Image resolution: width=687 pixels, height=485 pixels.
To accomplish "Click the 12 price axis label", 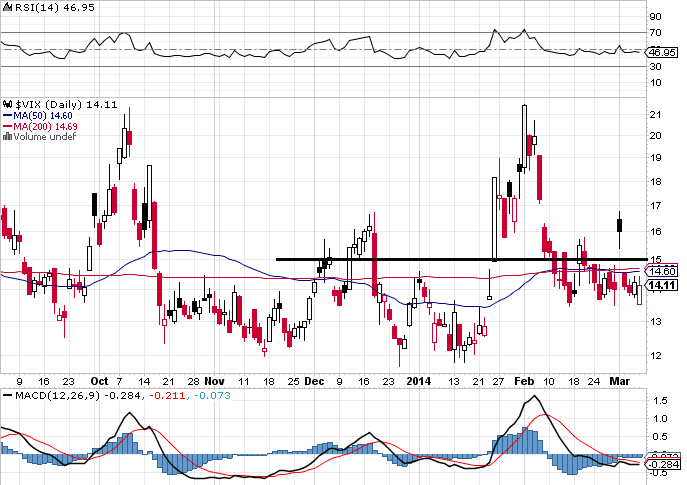I will pyautogui.click(x=656, y=355).
